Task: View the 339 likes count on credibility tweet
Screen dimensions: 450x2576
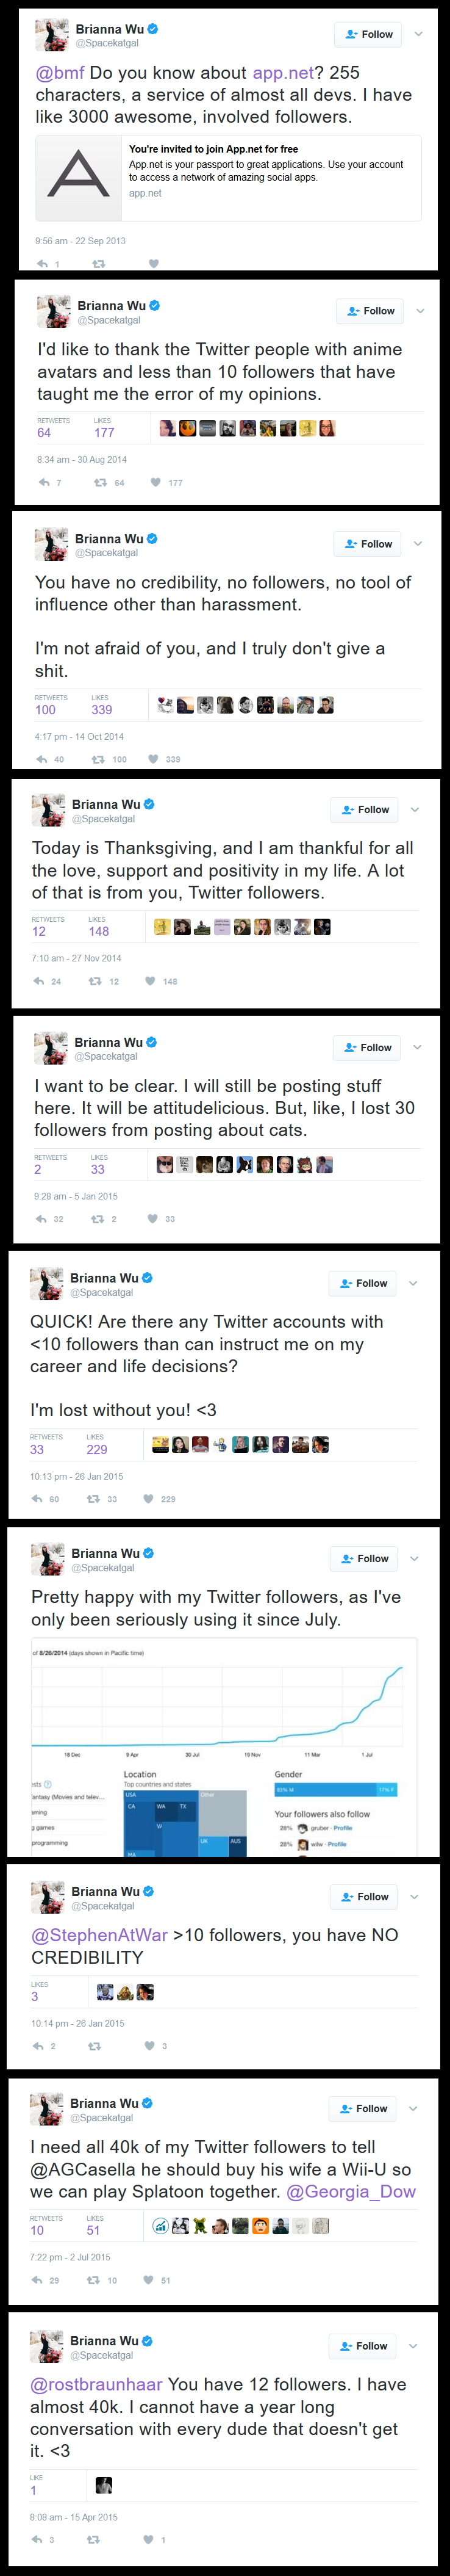Action: 102,710
